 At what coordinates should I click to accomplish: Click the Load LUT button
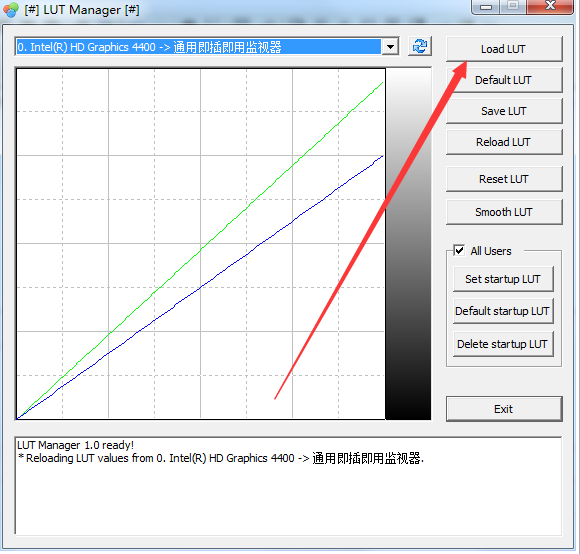pyautogui.click(x=504, y=49)
